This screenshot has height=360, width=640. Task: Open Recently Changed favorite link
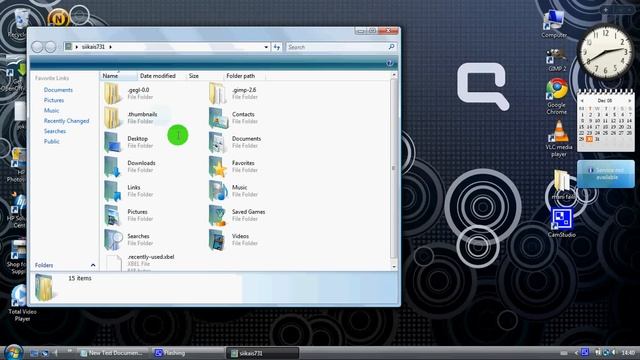point(67,121)
